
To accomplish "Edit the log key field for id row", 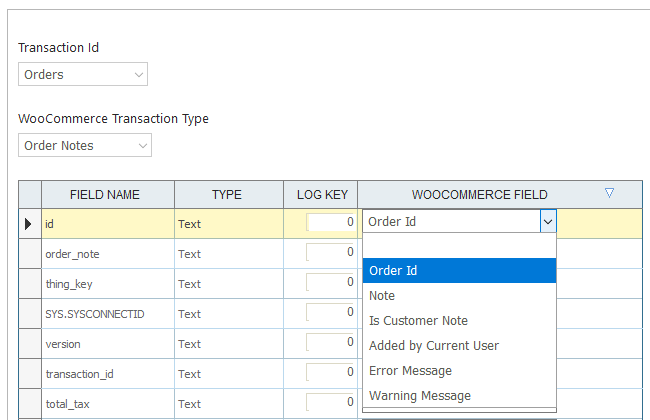I will pyautogui.click(x=330, y=222).
